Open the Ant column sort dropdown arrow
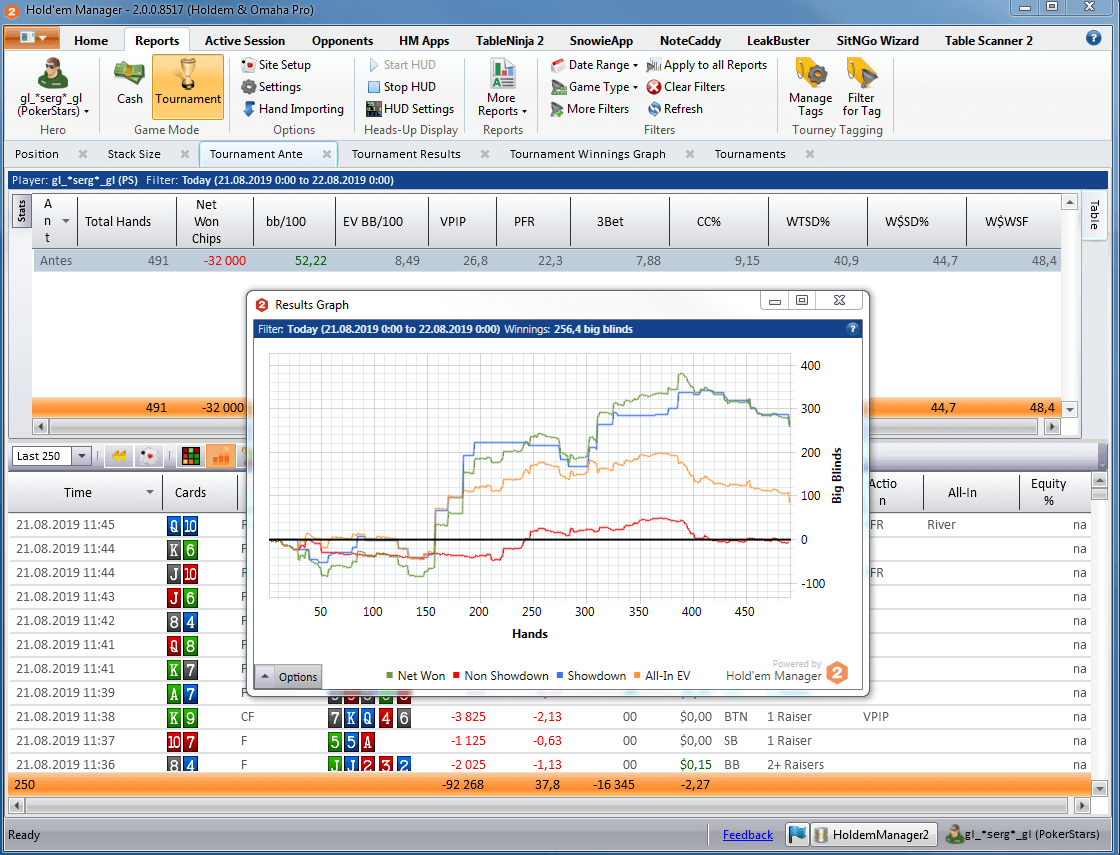 coord(66,221)
